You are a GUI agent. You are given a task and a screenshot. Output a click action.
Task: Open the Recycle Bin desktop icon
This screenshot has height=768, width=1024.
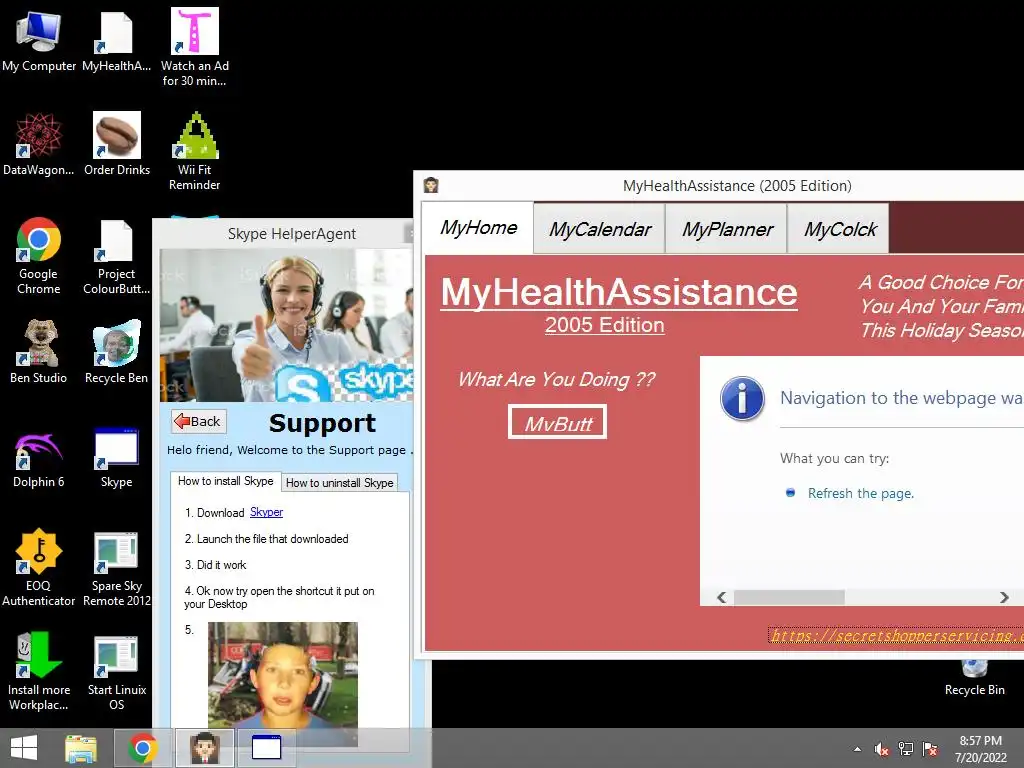(974, 678)
